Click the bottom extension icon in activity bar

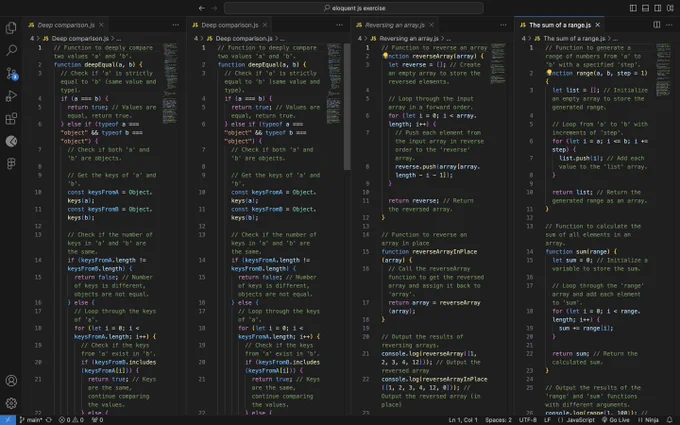(x=11, y=163)
